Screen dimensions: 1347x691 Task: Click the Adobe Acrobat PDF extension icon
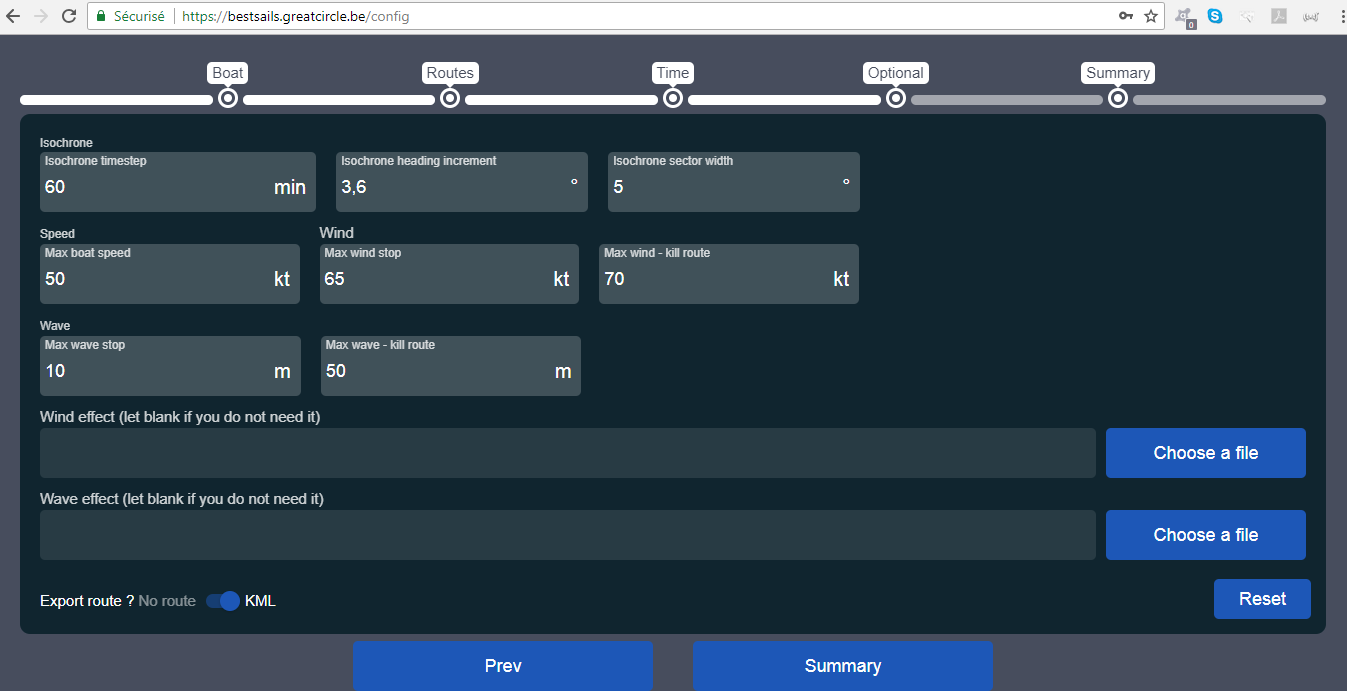click(1278, 16)
